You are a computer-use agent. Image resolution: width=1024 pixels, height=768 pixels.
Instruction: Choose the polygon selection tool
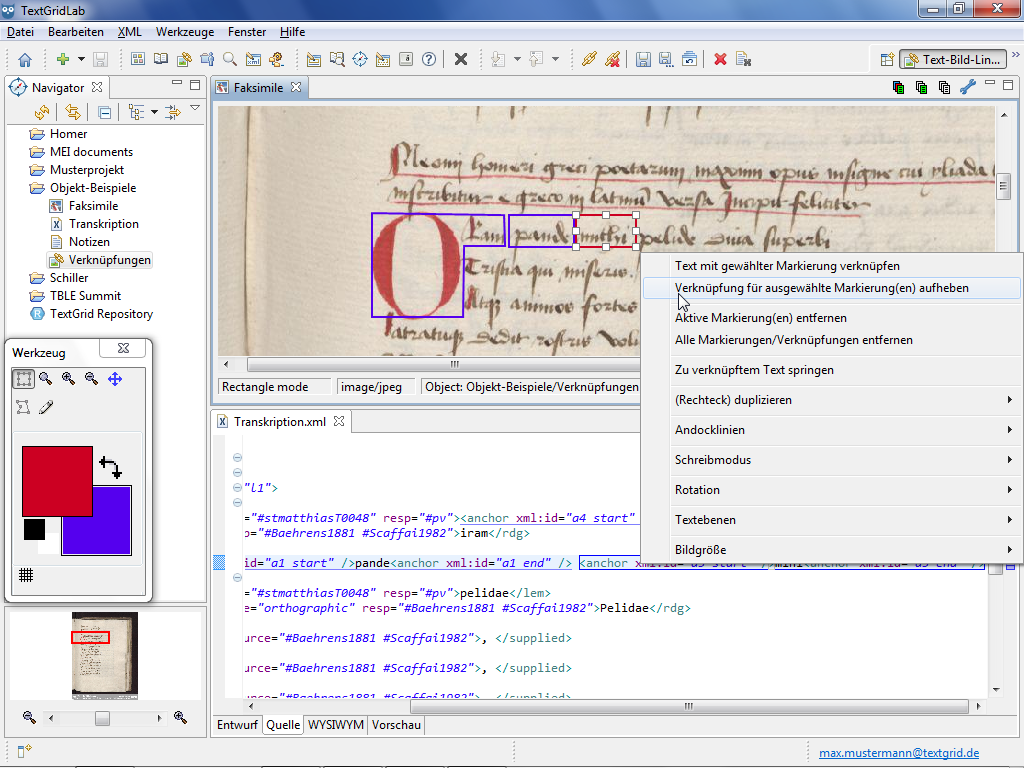point(23,407)
